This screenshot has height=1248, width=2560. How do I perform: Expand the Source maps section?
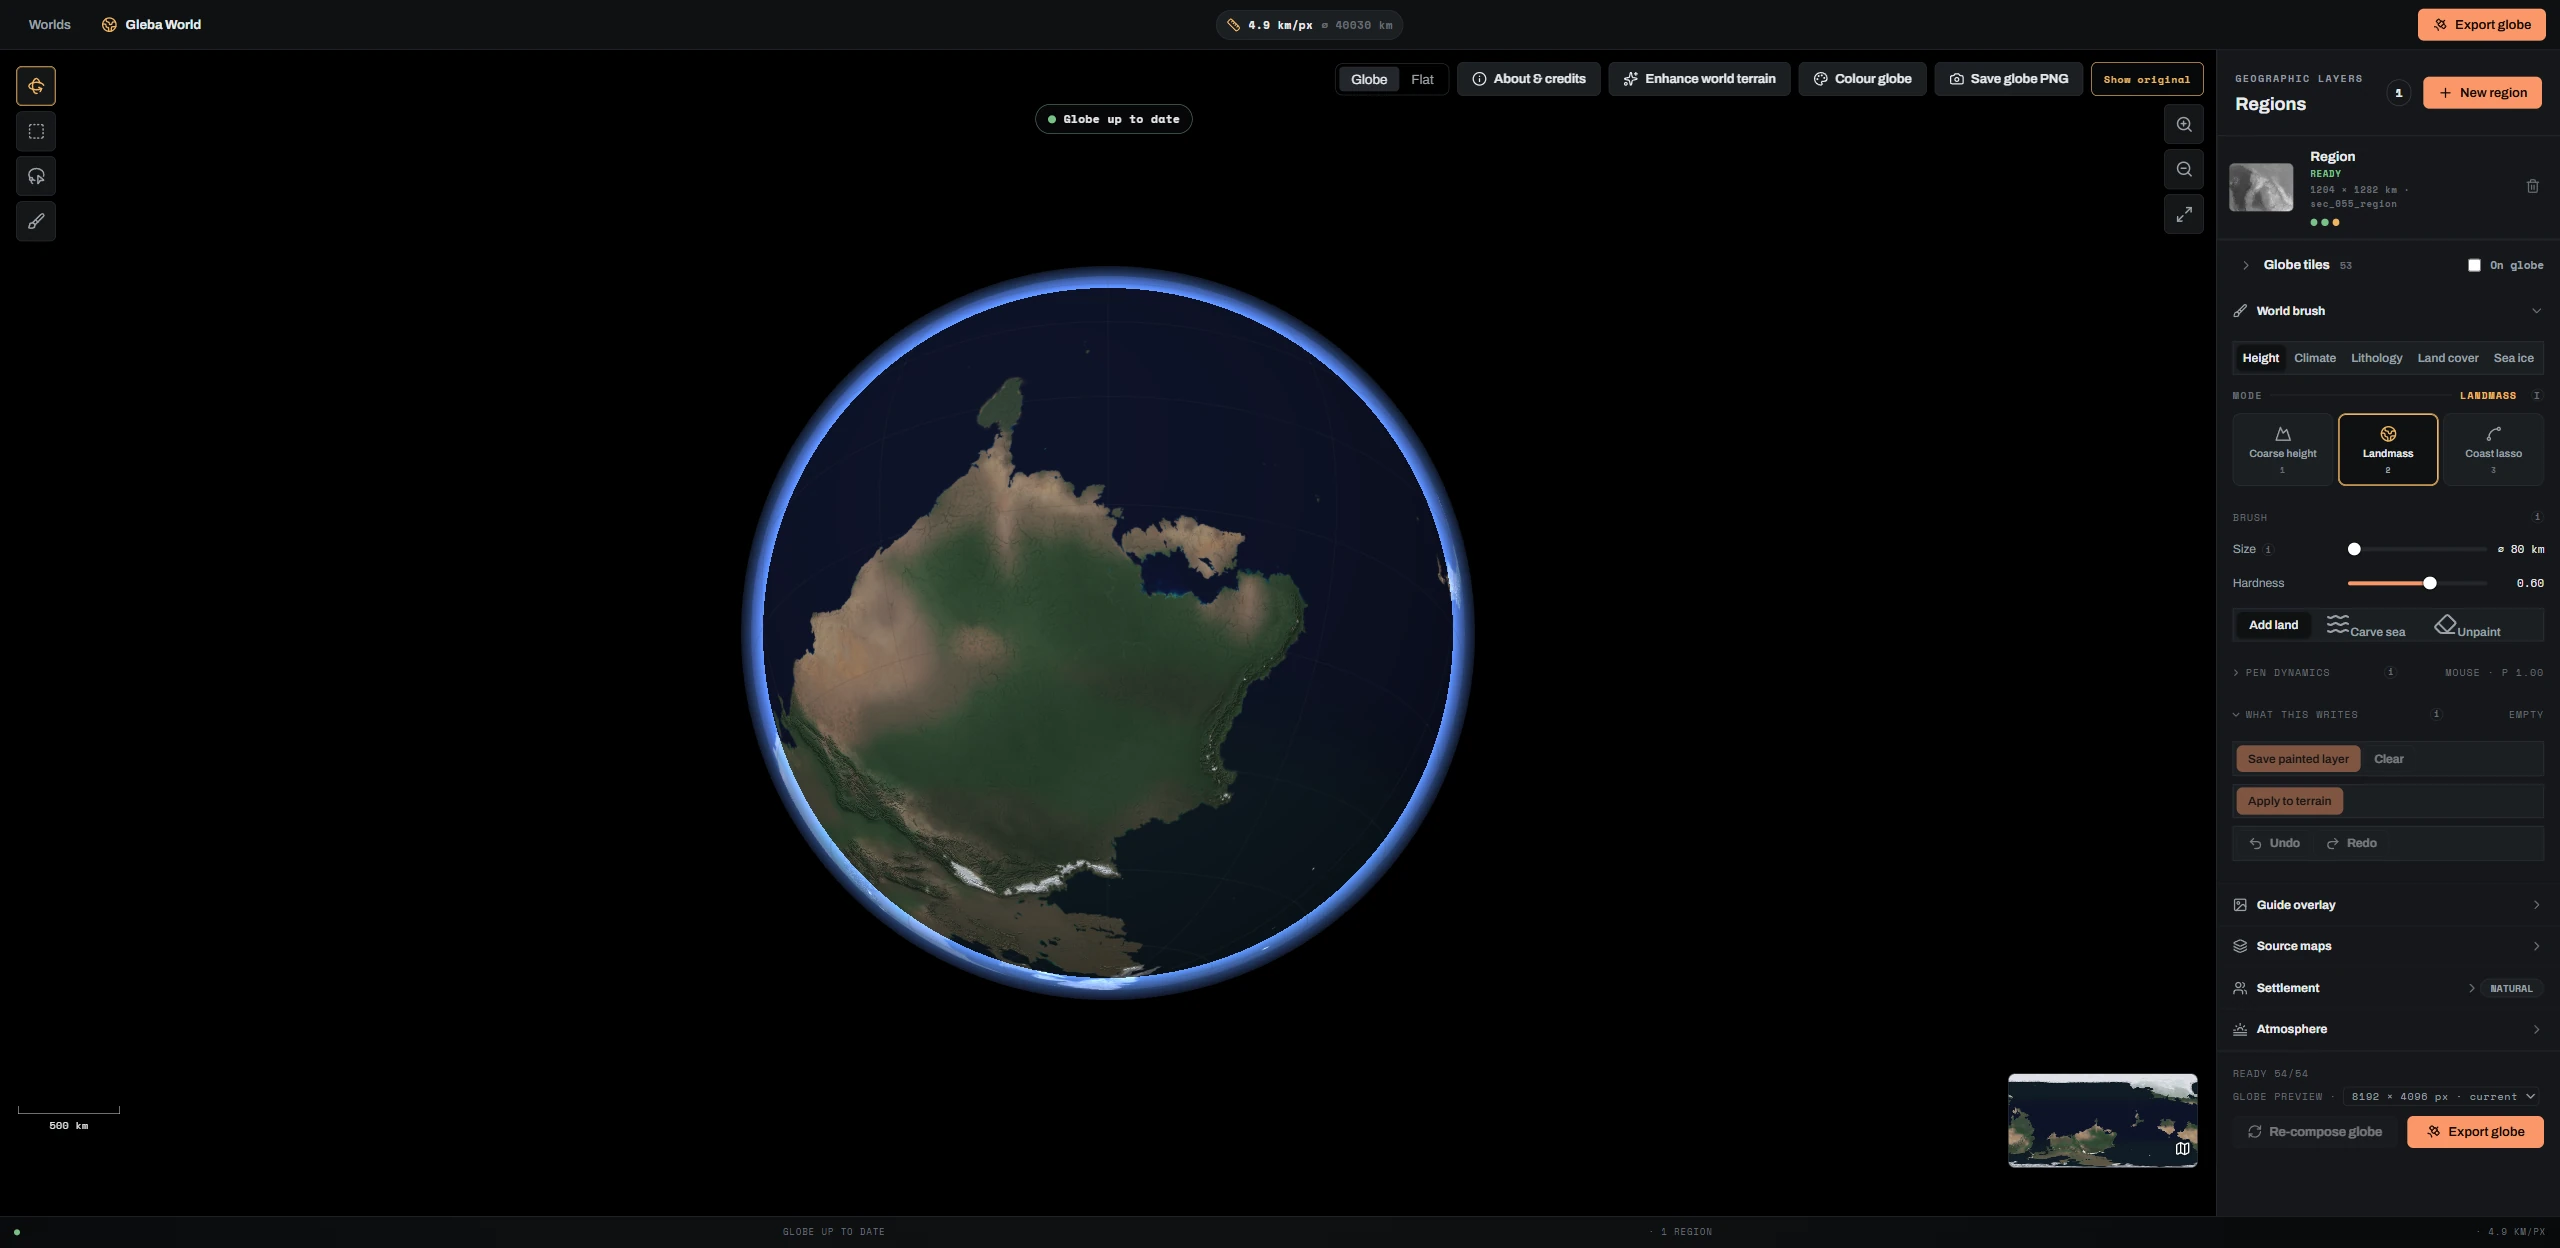[2388, 946]
